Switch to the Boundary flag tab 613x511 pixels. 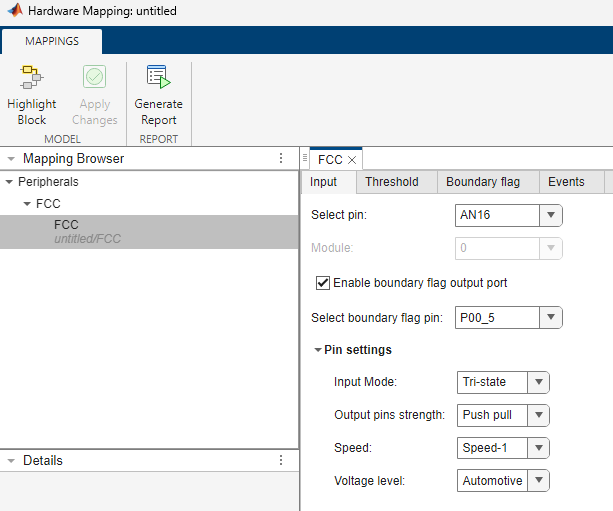pyautogui.click(x=482, y=182)
